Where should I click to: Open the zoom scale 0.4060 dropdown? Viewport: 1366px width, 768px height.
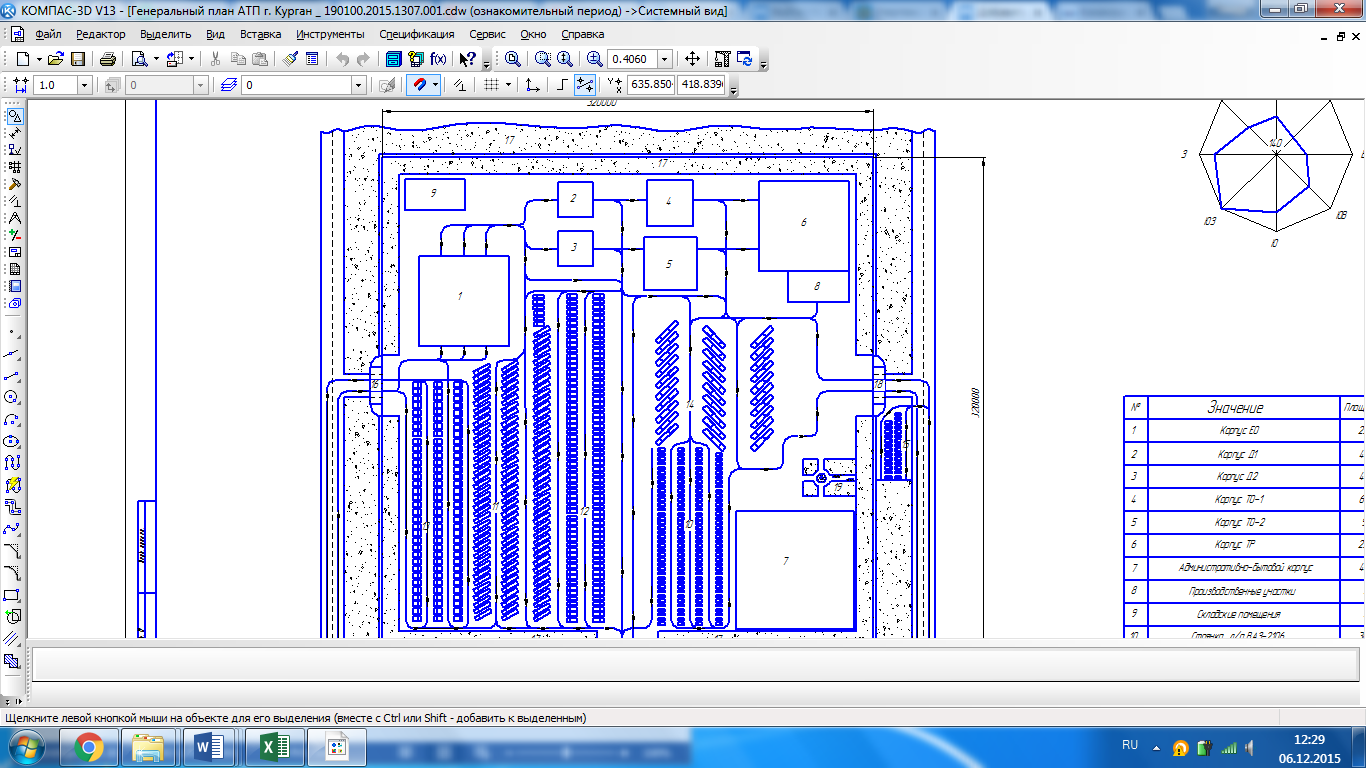pyautogui.click(x=664, y=59)
